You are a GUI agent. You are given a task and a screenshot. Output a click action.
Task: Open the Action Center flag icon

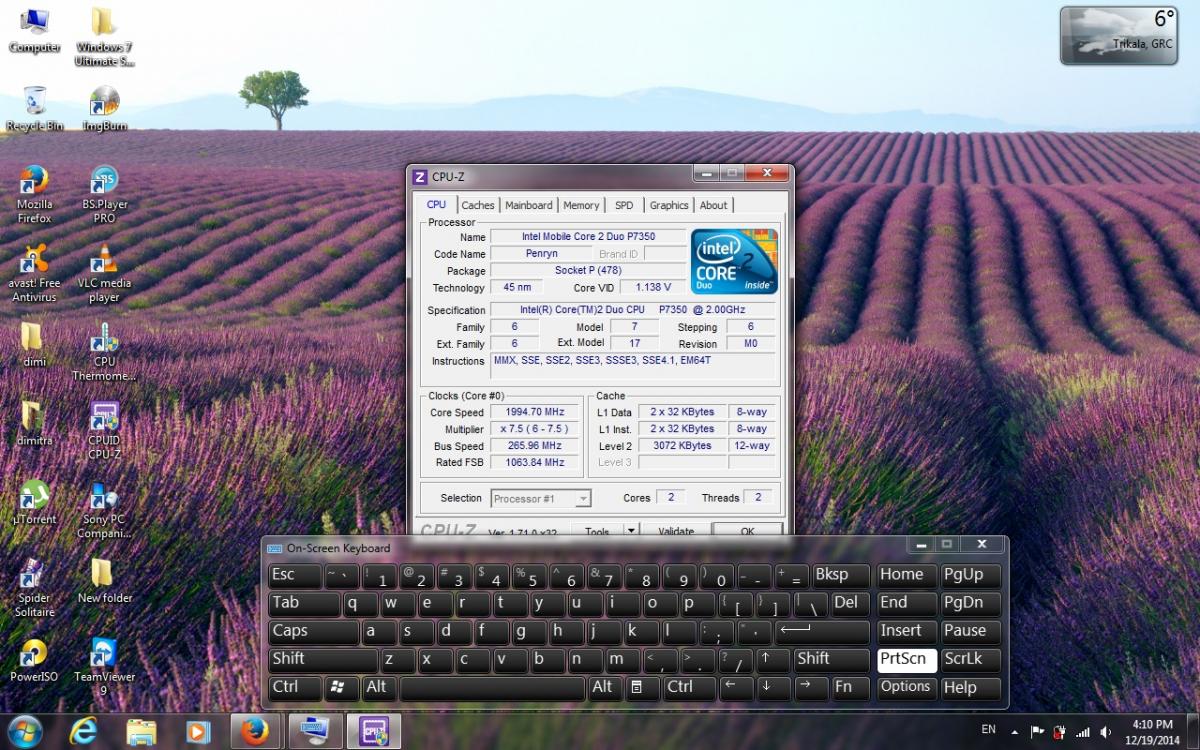pyautogui.click(x=1037, y=732)
